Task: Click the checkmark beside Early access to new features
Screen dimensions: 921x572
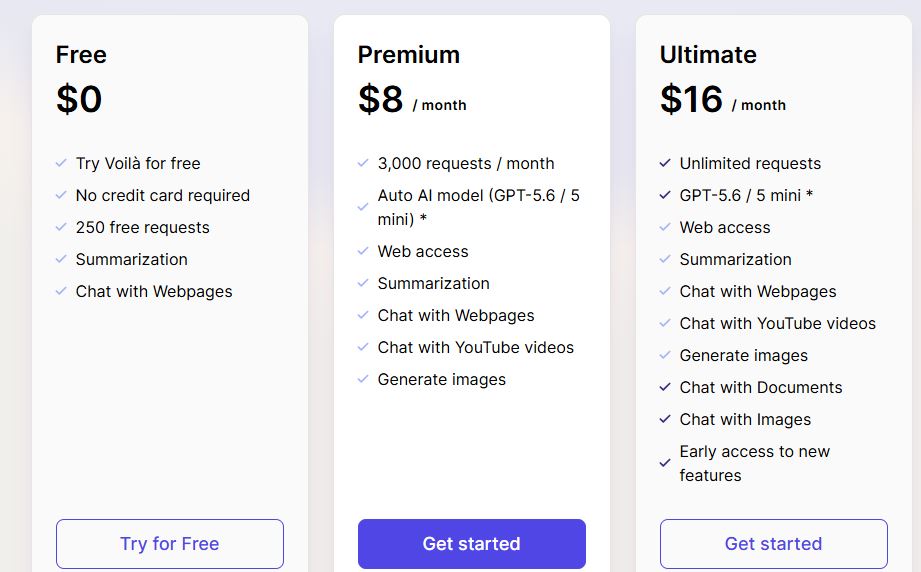Action: 665,463
